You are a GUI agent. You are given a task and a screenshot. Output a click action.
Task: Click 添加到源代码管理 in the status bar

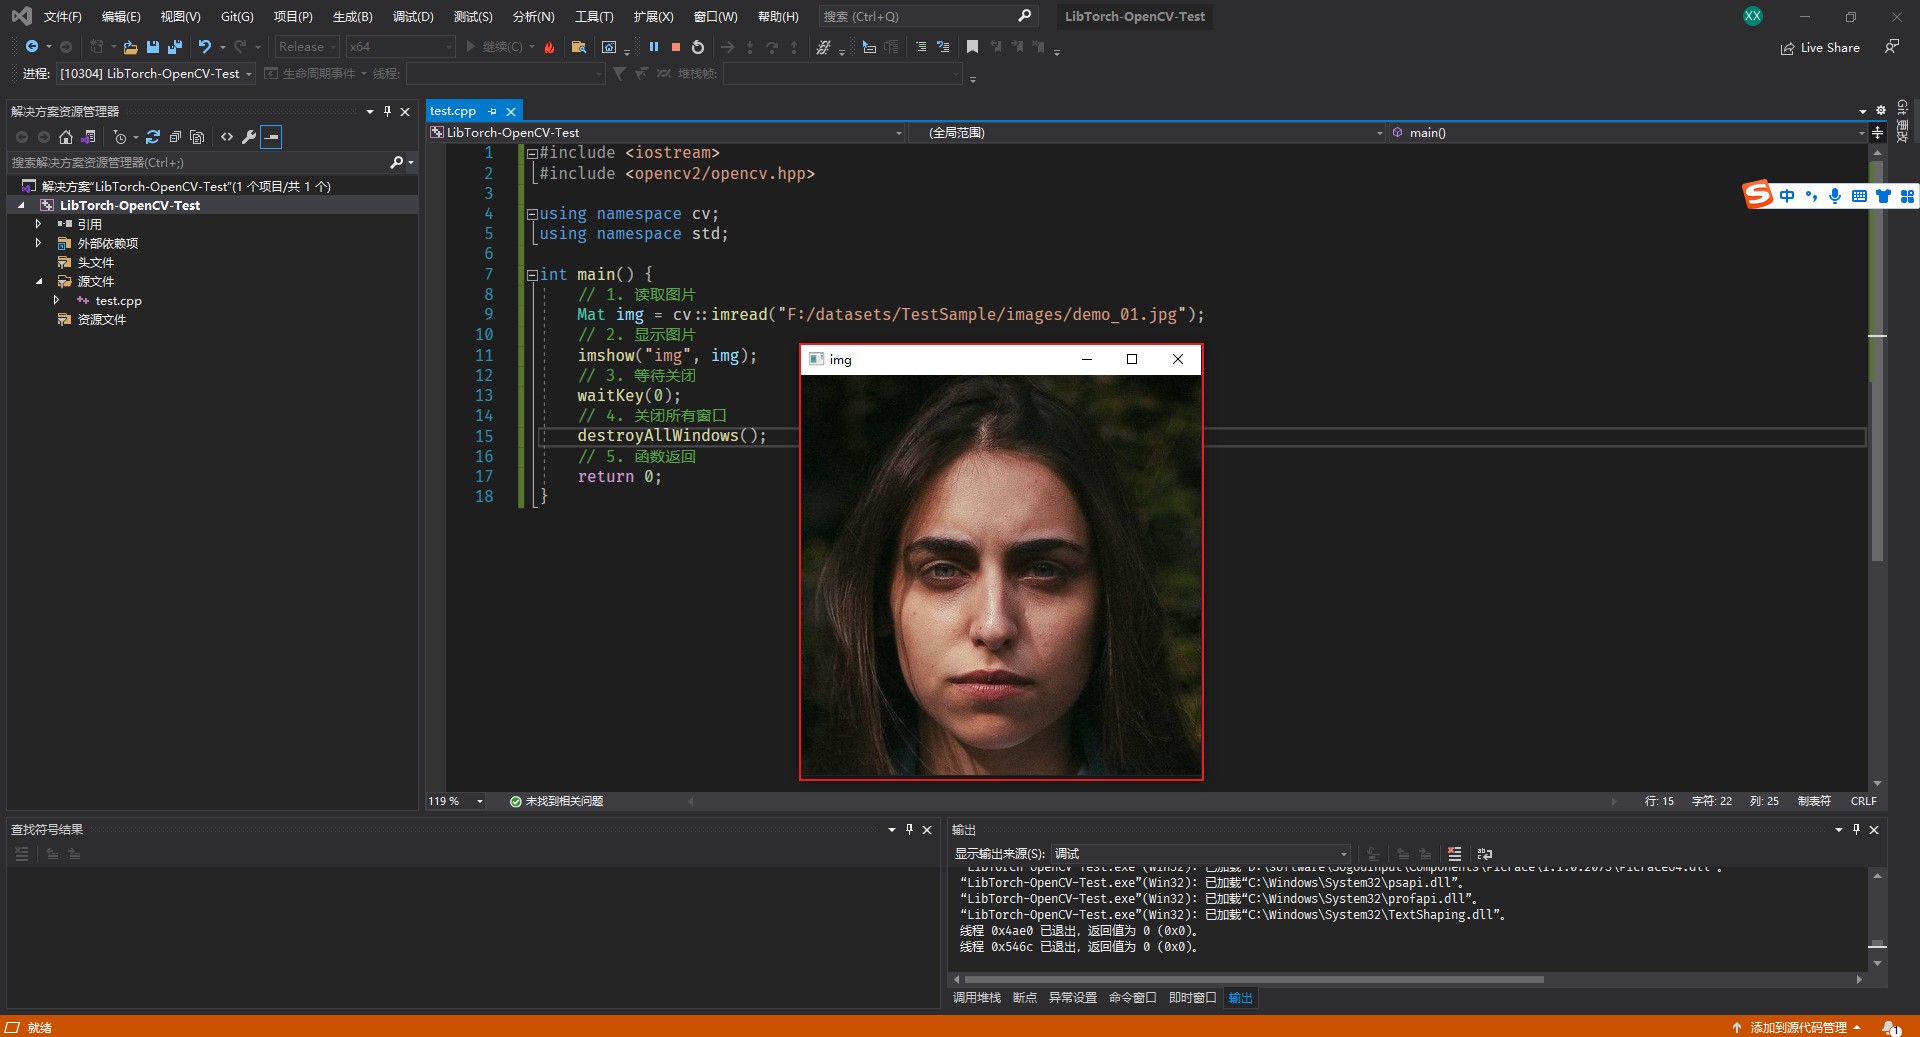tap(1798, 1027)
